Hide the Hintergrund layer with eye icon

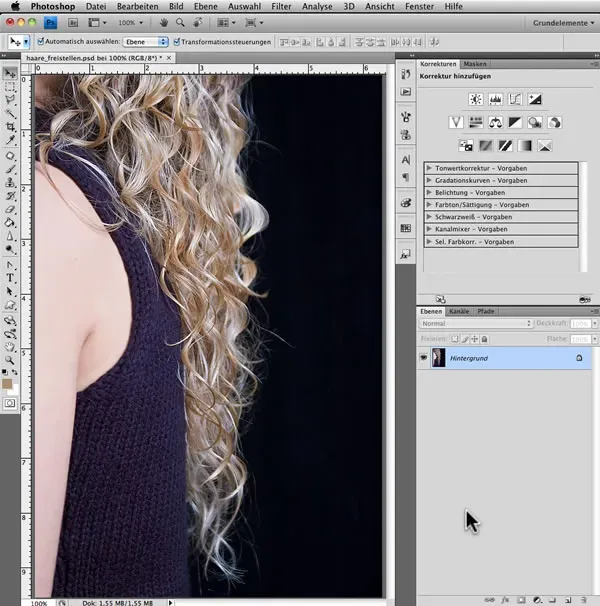click(x=423, y=357)
